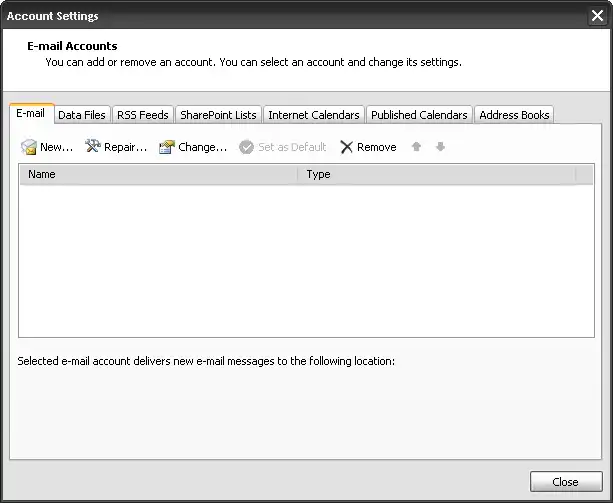Move account down with arrow icon
Screen dimensions: 613x503
[x=440, y=147]
